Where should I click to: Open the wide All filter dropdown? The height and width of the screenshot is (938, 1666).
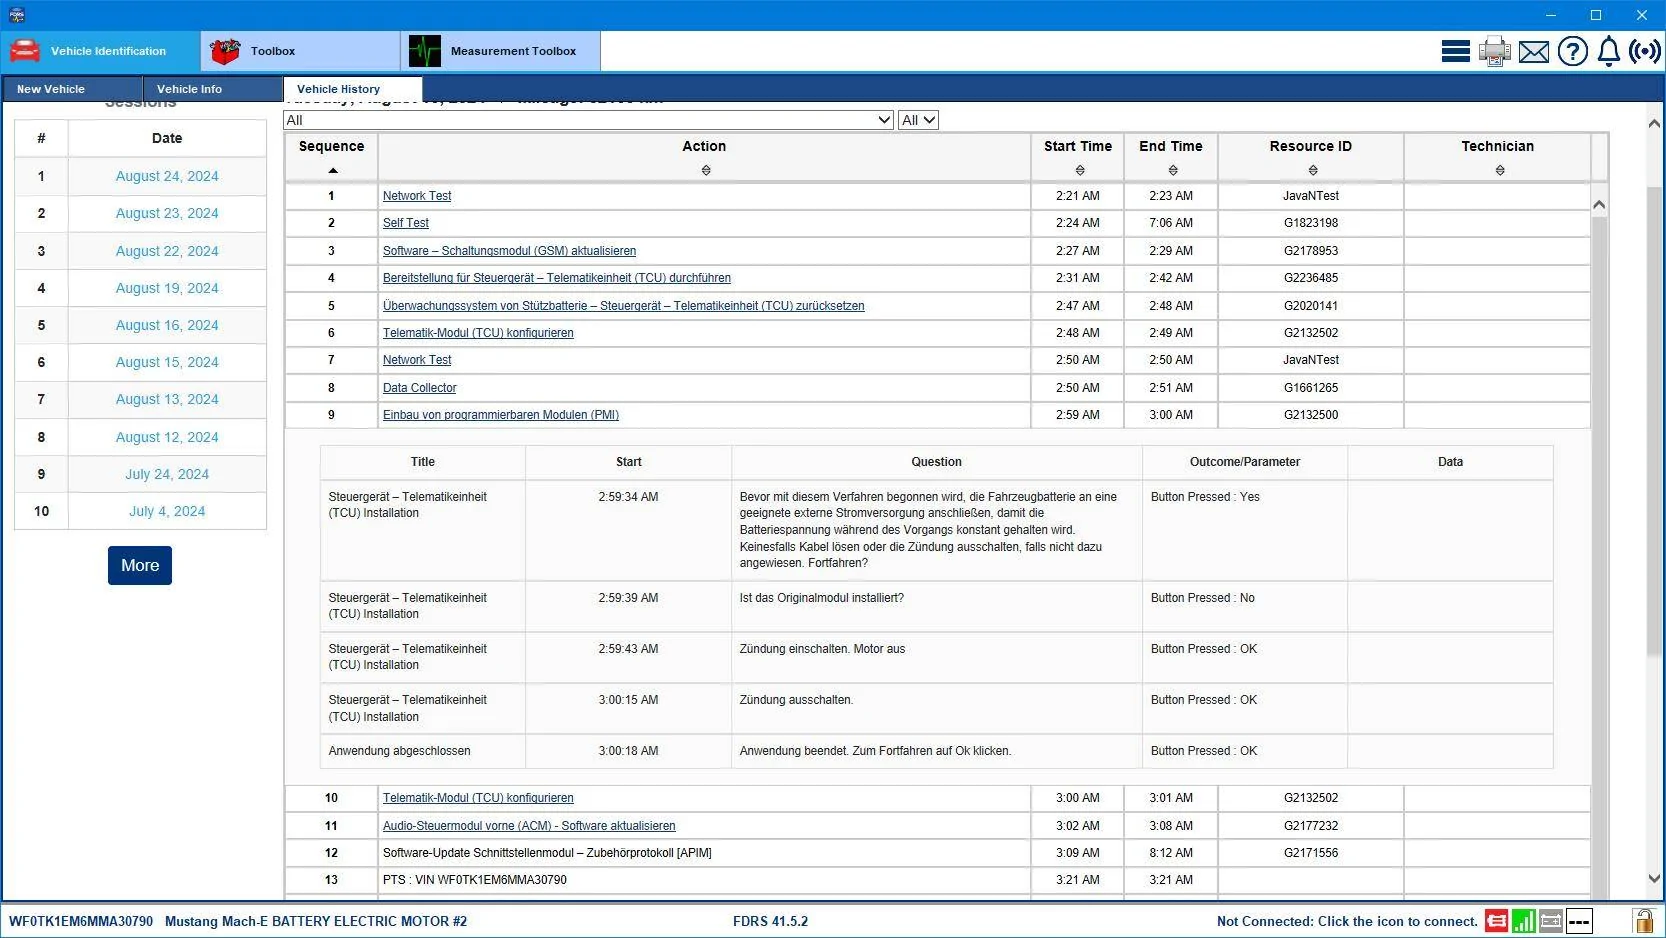click(588, 120)
